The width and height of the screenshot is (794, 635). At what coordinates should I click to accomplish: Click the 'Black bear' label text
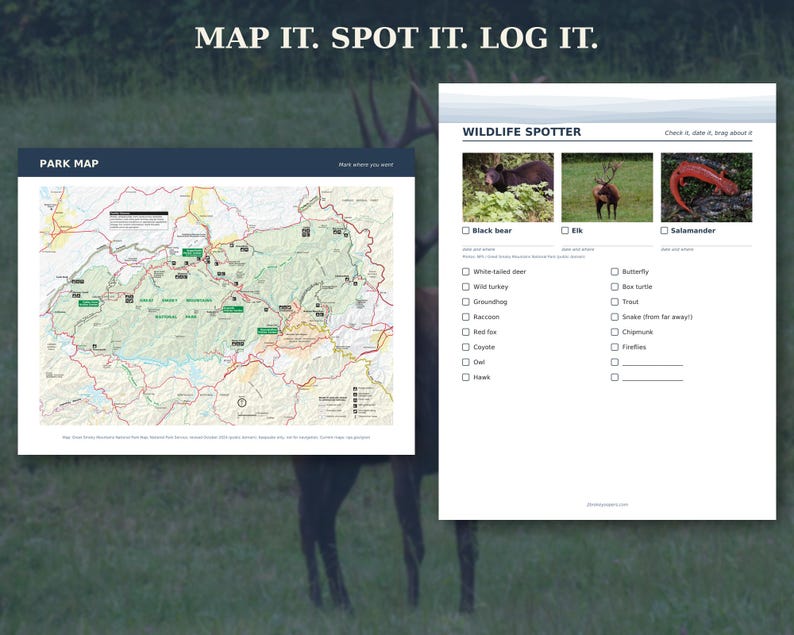492,230
